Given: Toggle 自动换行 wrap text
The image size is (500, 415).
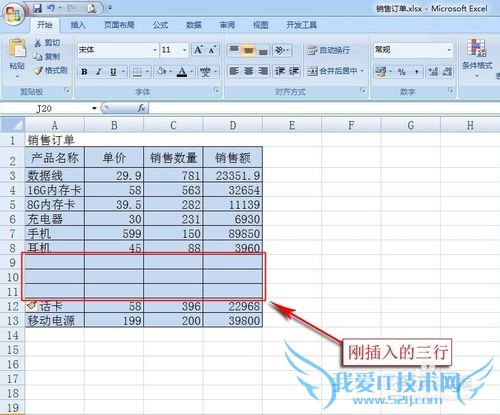Looking at the screenshot, I should (328, 50).
